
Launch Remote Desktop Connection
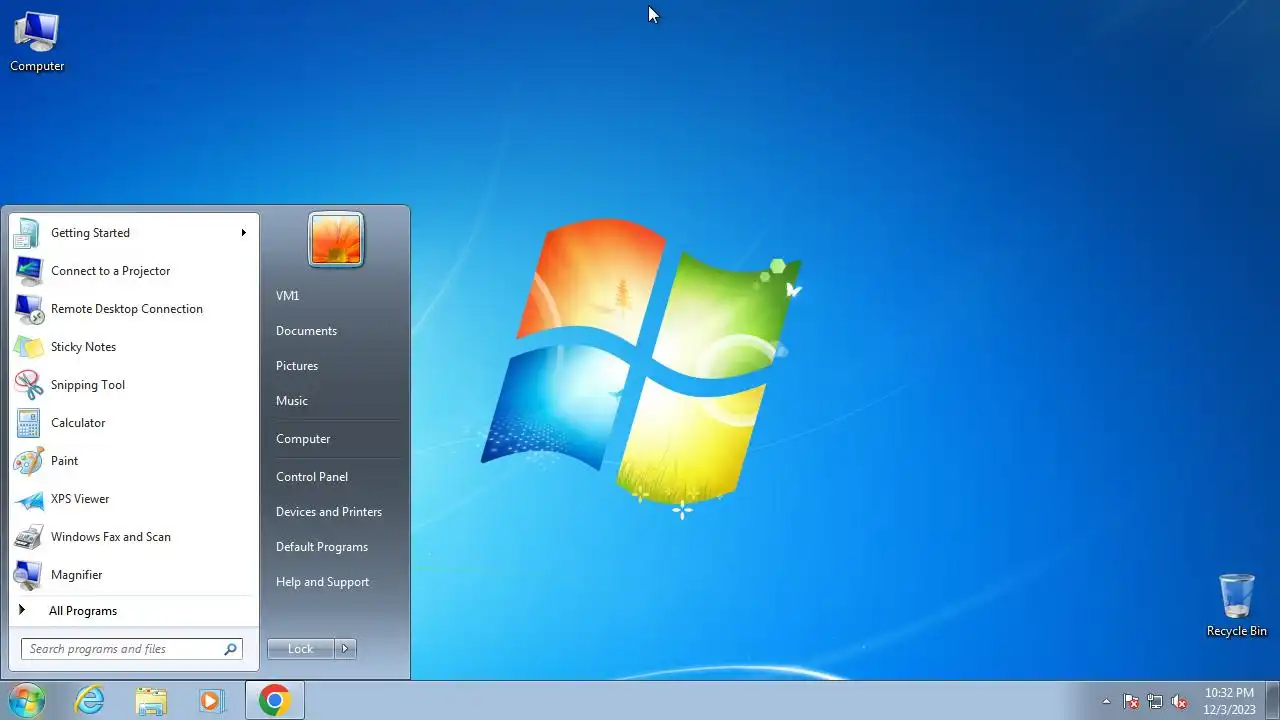pyautogui.click(x=134, y=309)
